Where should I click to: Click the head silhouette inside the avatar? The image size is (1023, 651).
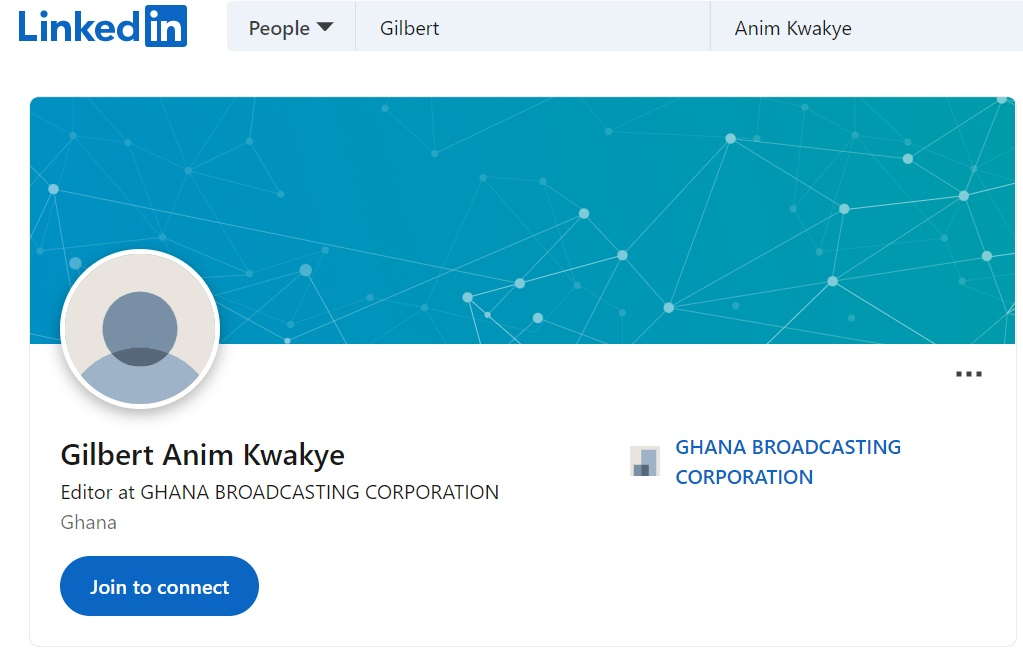click(x=140, y=323)
